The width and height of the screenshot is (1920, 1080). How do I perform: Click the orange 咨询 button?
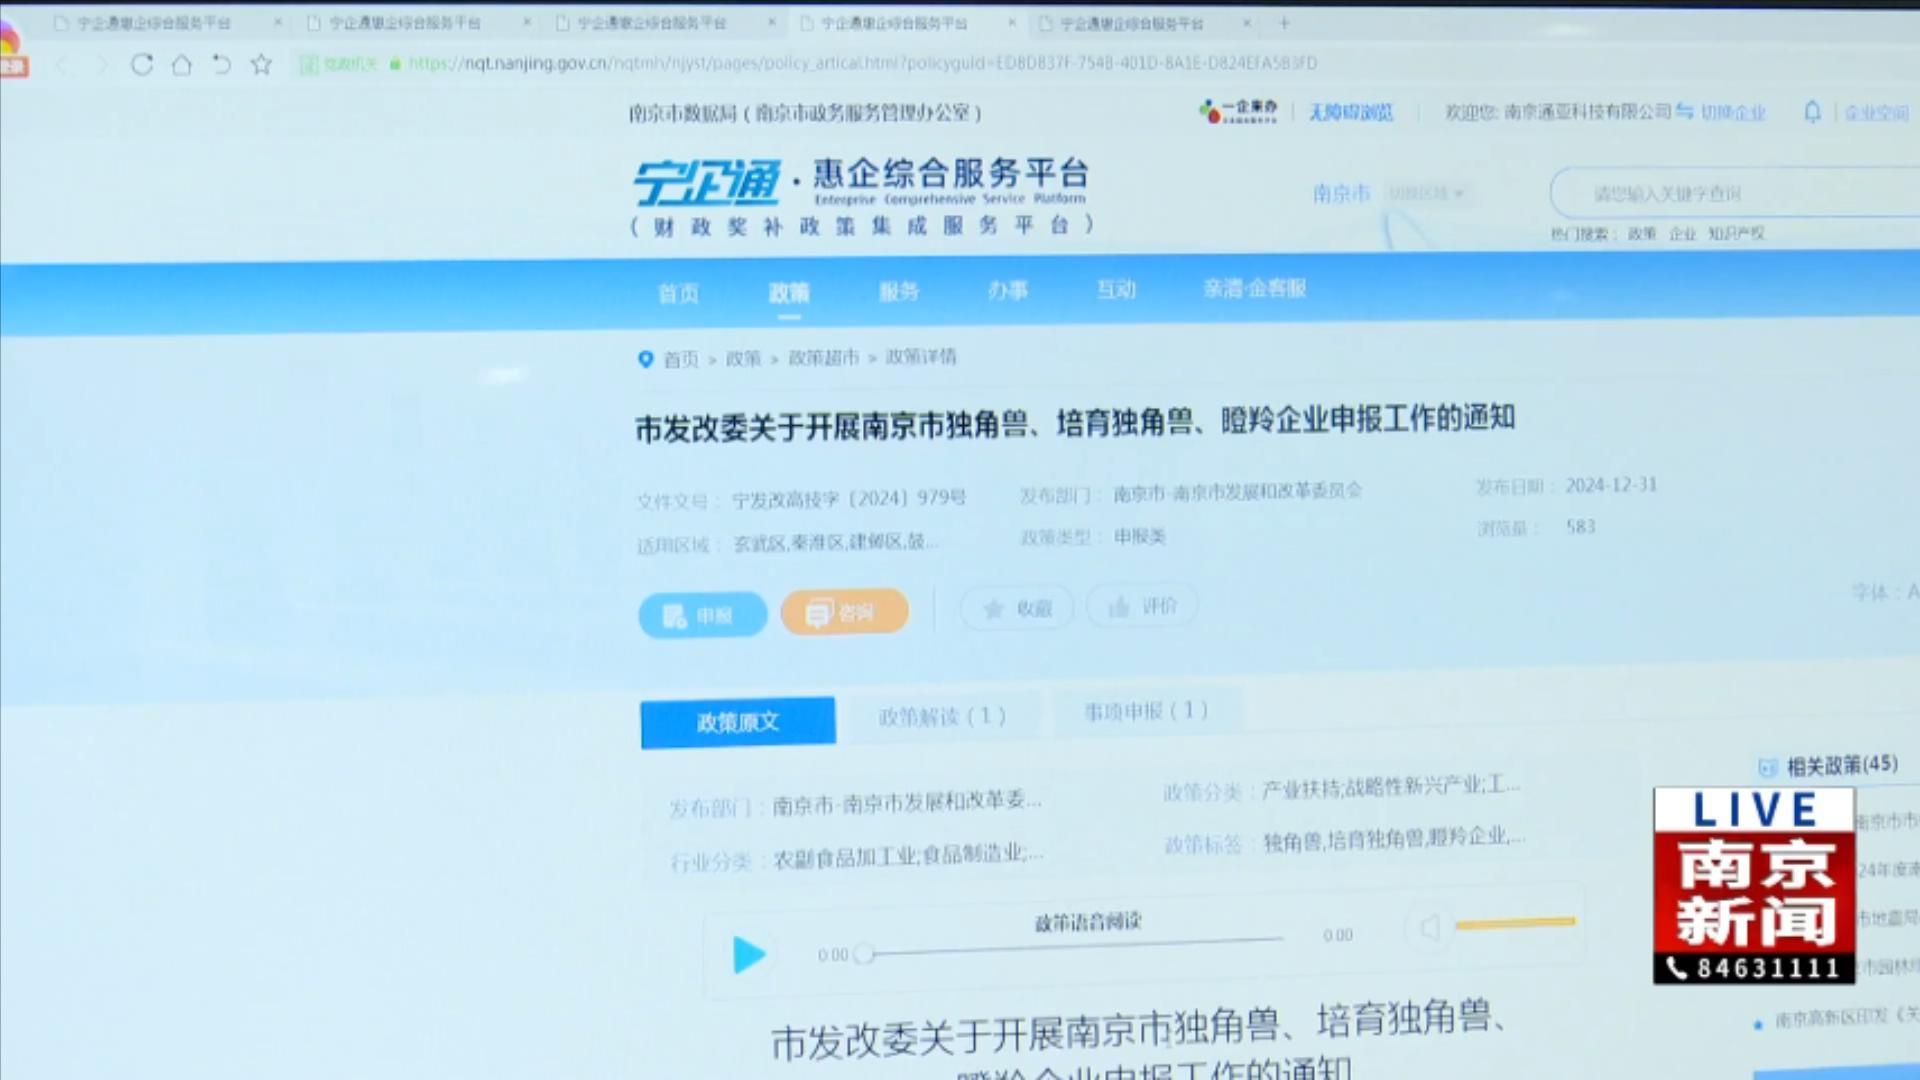pyautogui.click(x=845, y=612)
